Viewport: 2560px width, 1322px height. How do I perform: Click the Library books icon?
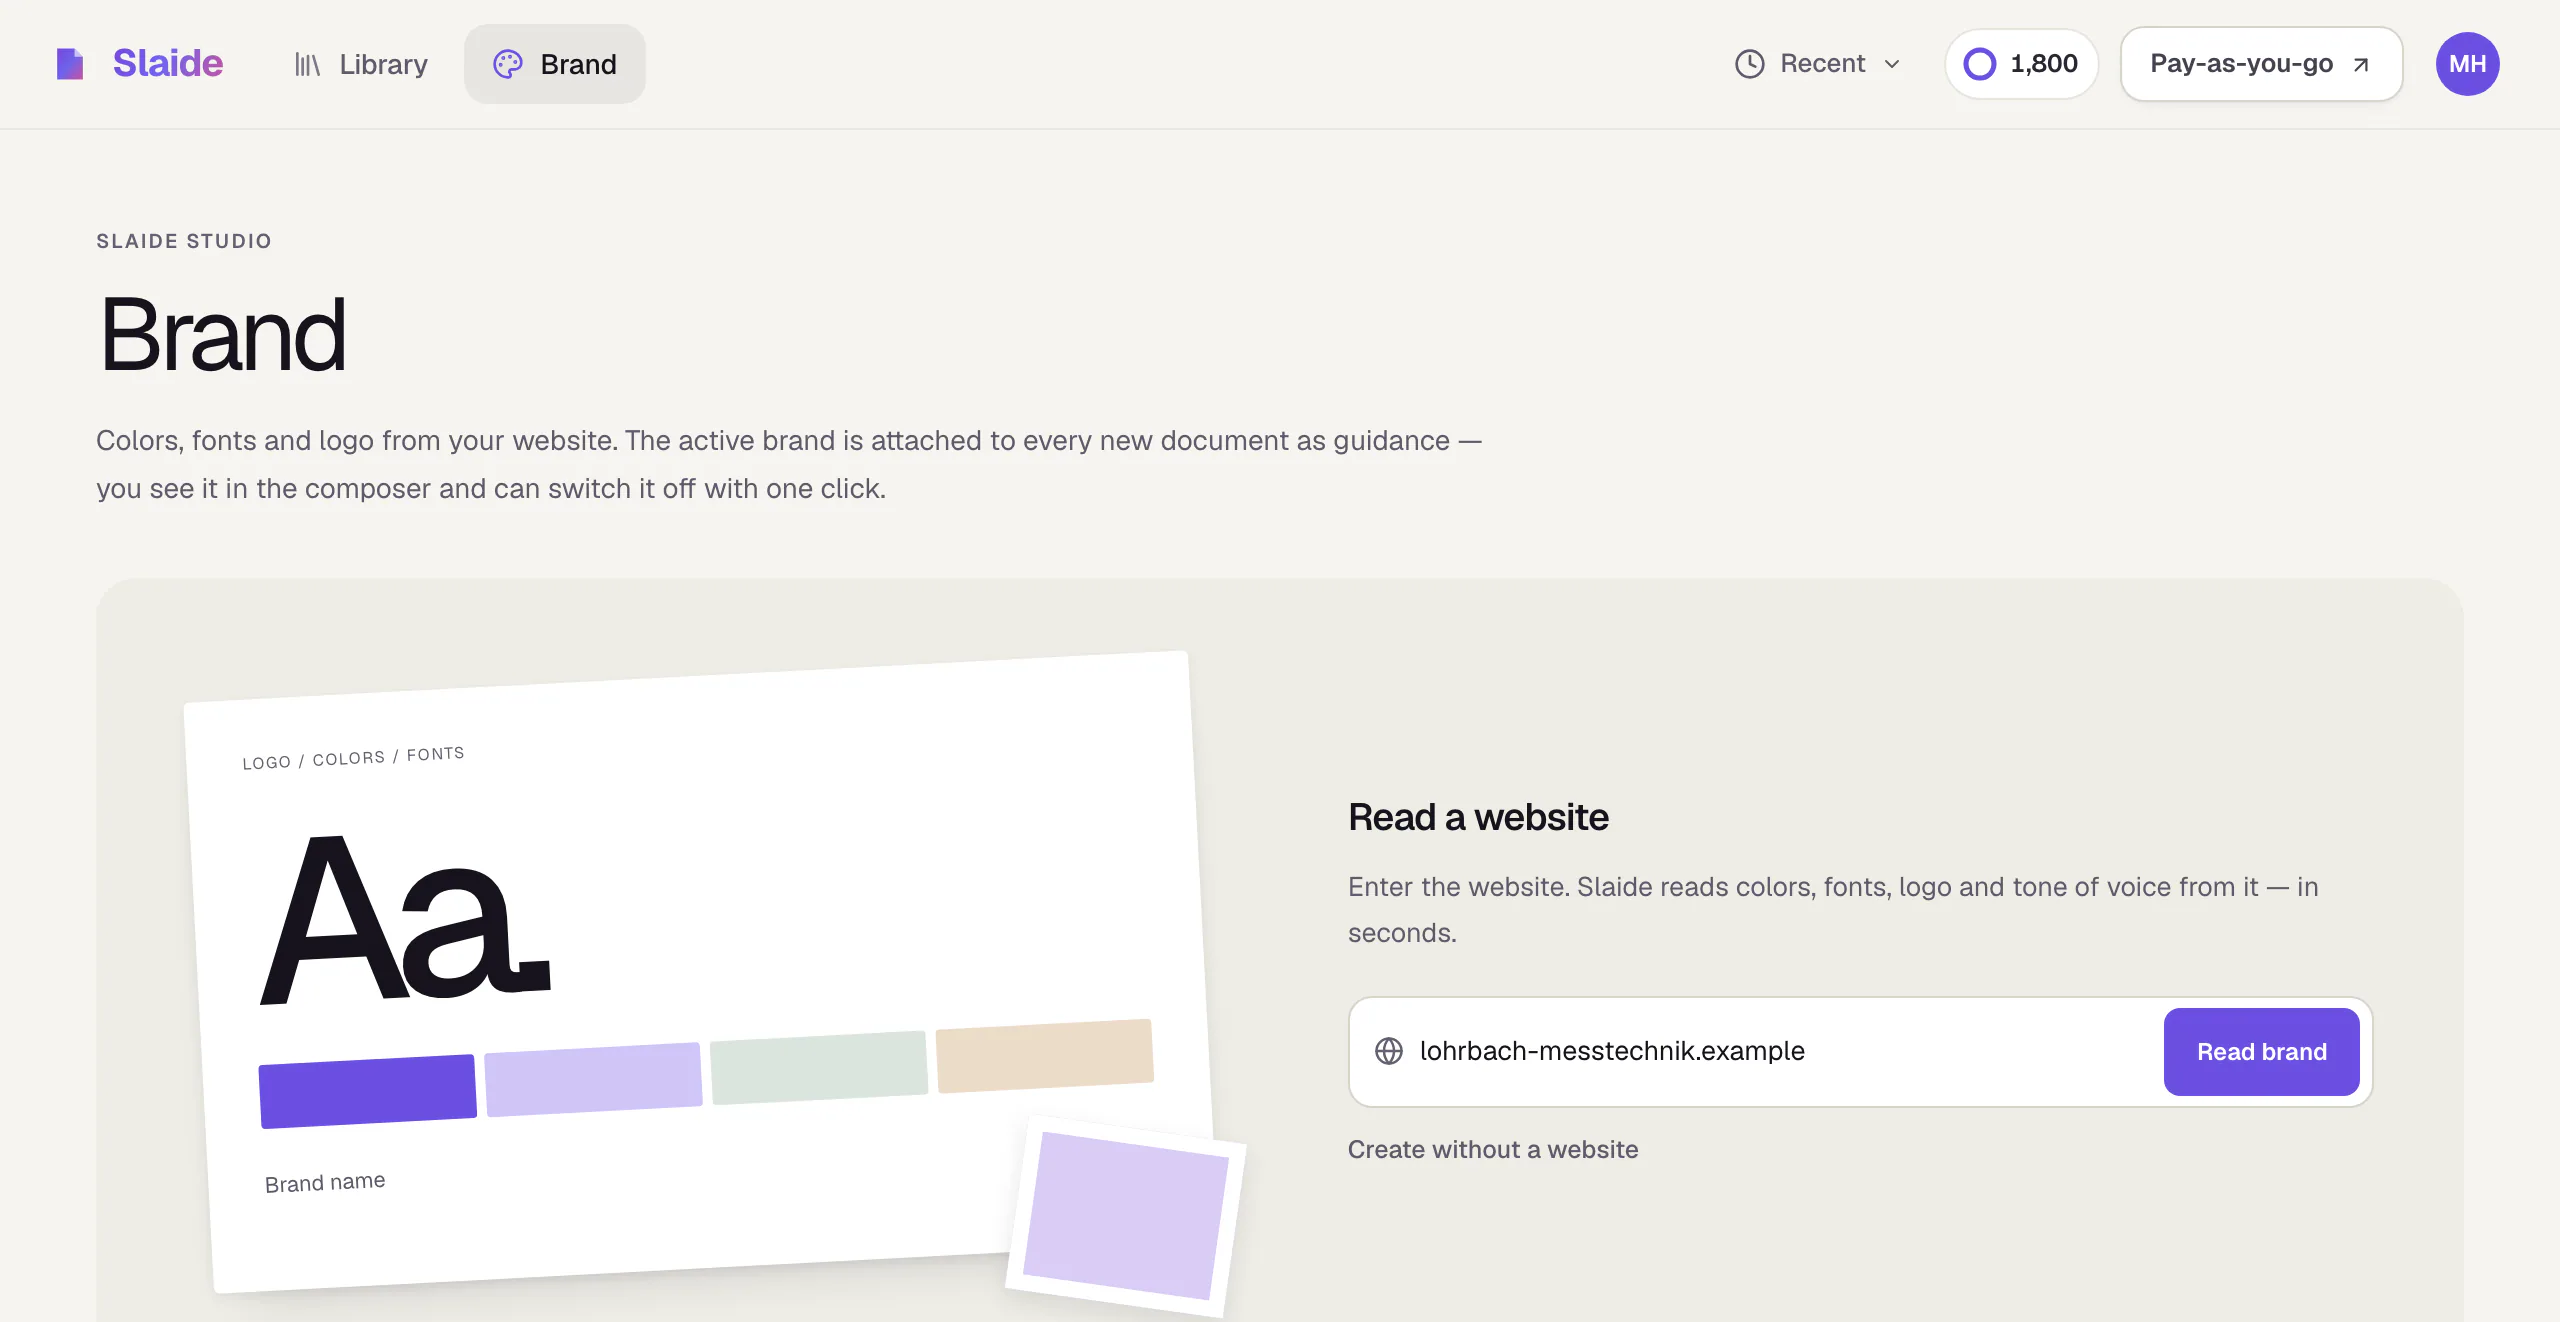click(307, 65)
